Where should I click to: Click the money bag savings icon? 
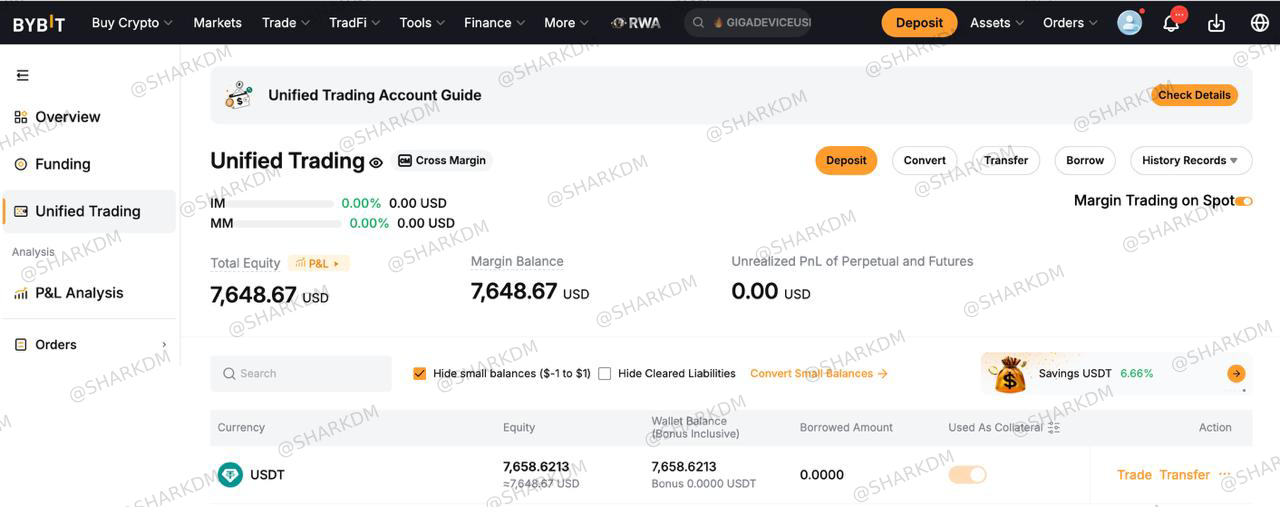pos(1010,374)
